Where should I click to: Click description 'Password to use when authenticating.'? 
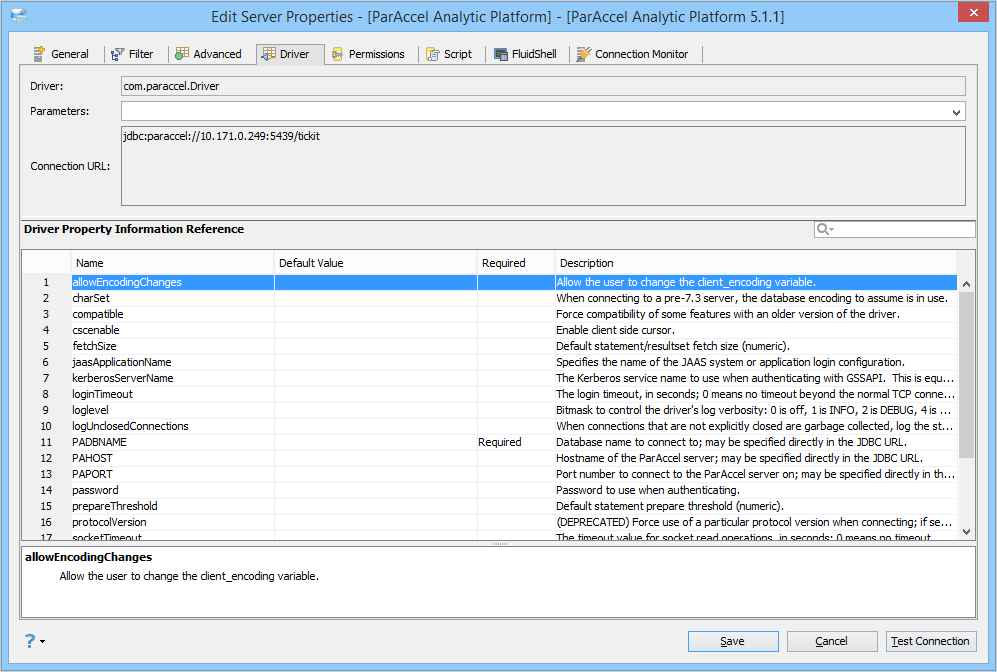point(648,490)
